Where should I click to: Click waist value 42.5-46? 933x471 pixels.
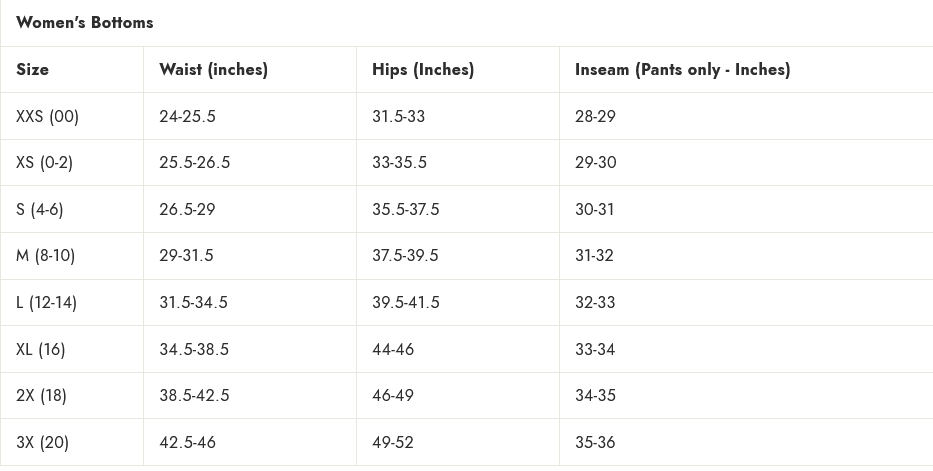tap(187, 442)
